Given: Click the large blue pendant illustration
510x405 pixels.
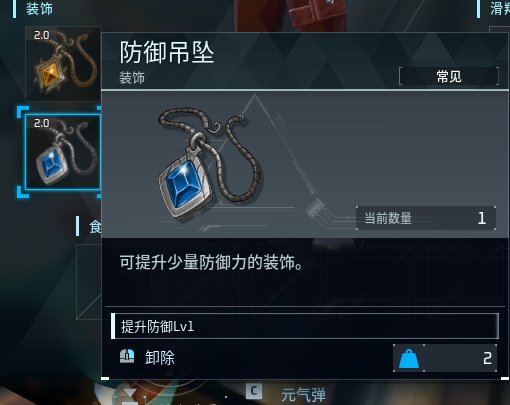Looking at the screenshot, I should tap(210, 162).
